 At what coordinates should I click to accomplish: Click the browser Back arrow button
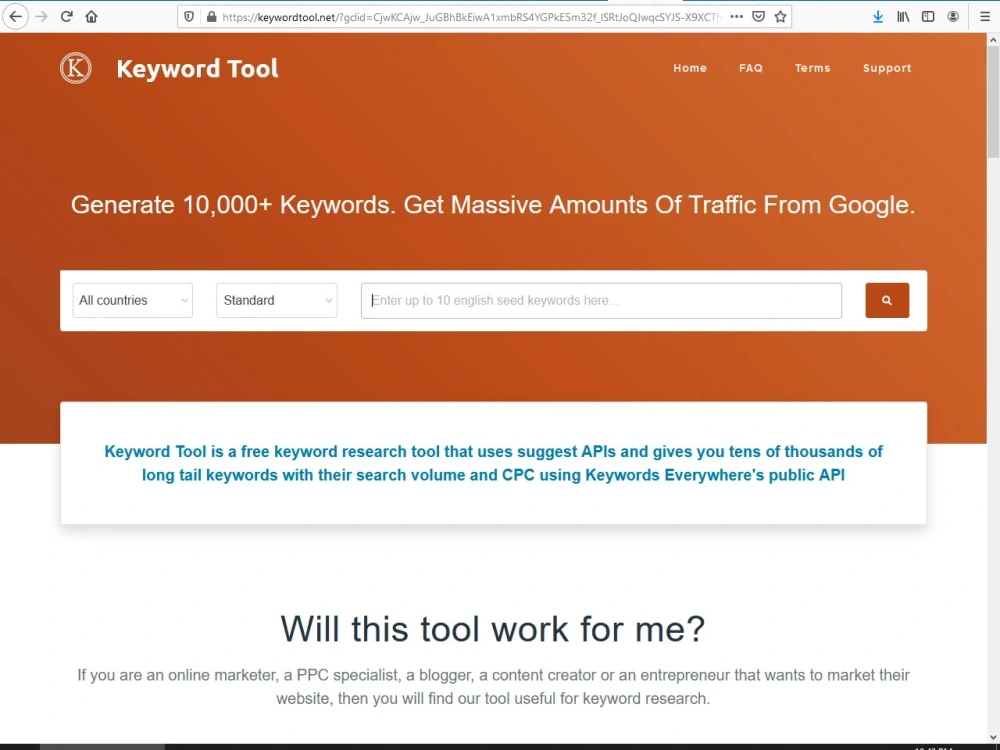click(15, 17)
